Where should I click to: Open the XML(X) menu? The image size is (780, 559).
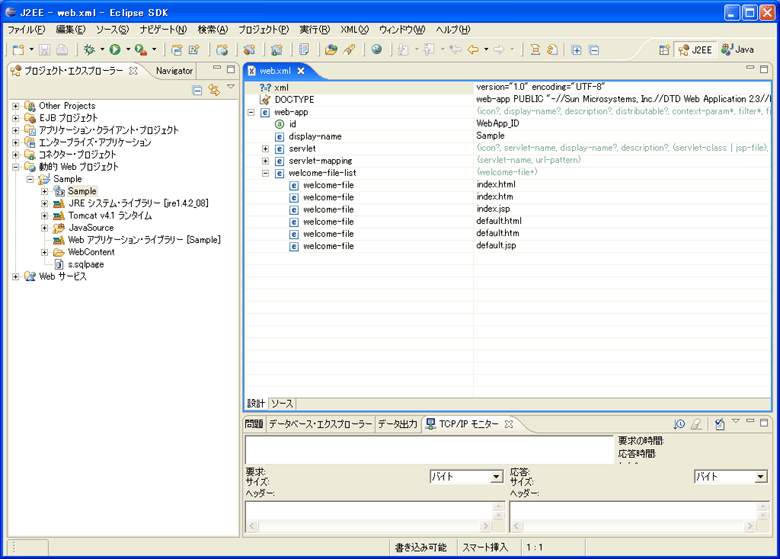354,30
